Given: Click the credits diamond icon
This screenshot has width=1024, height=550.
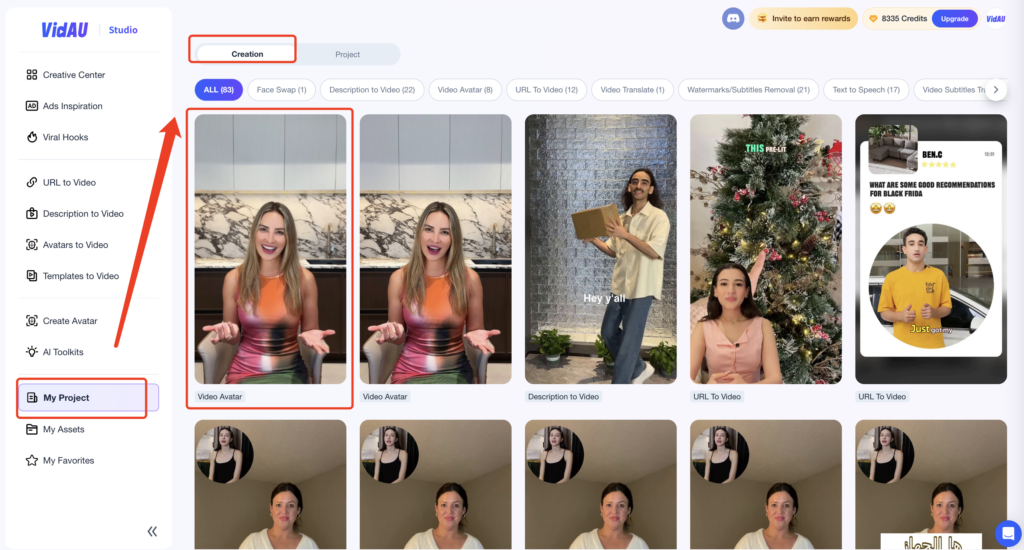Looking at the screenshot, I should point(873,19).
